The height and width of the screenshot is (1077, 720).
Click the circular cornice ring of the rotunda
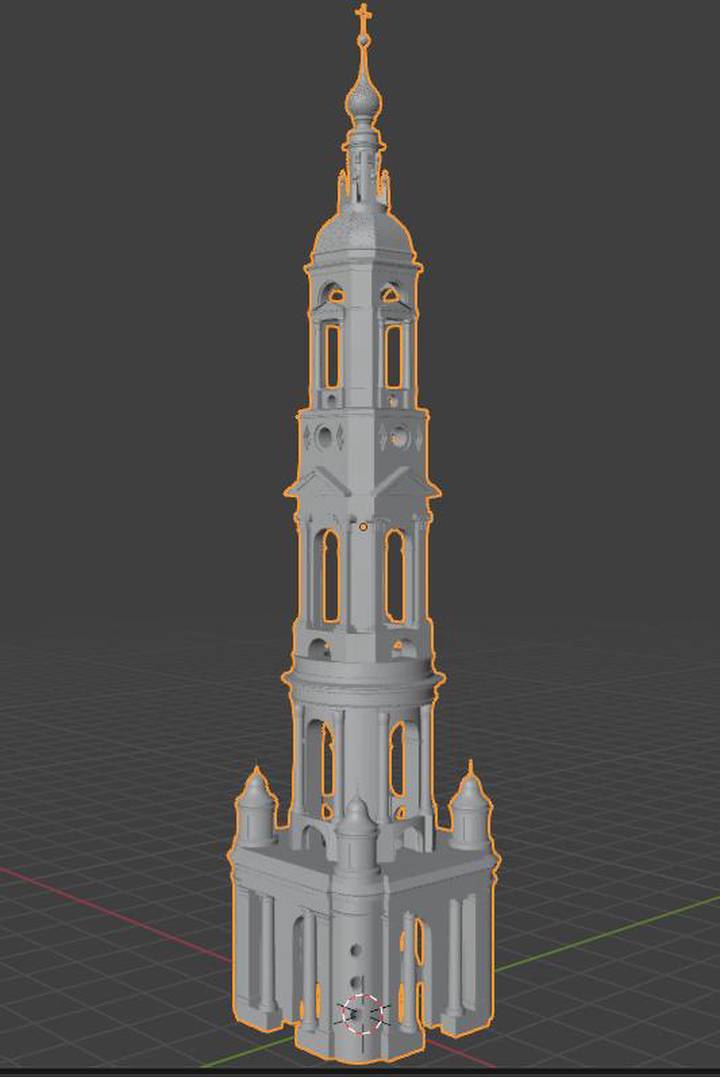[363, 682]
